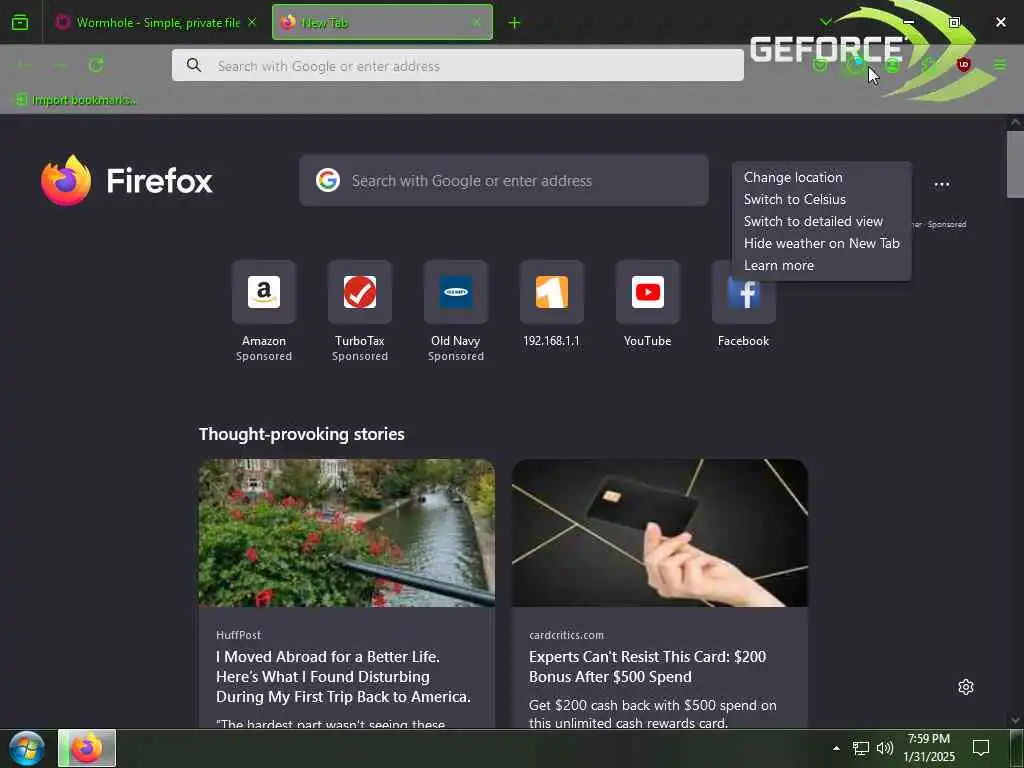1024x768 pixels.
Task: Click the scrollbar up arrow
Action: [x=1015, y=122]
